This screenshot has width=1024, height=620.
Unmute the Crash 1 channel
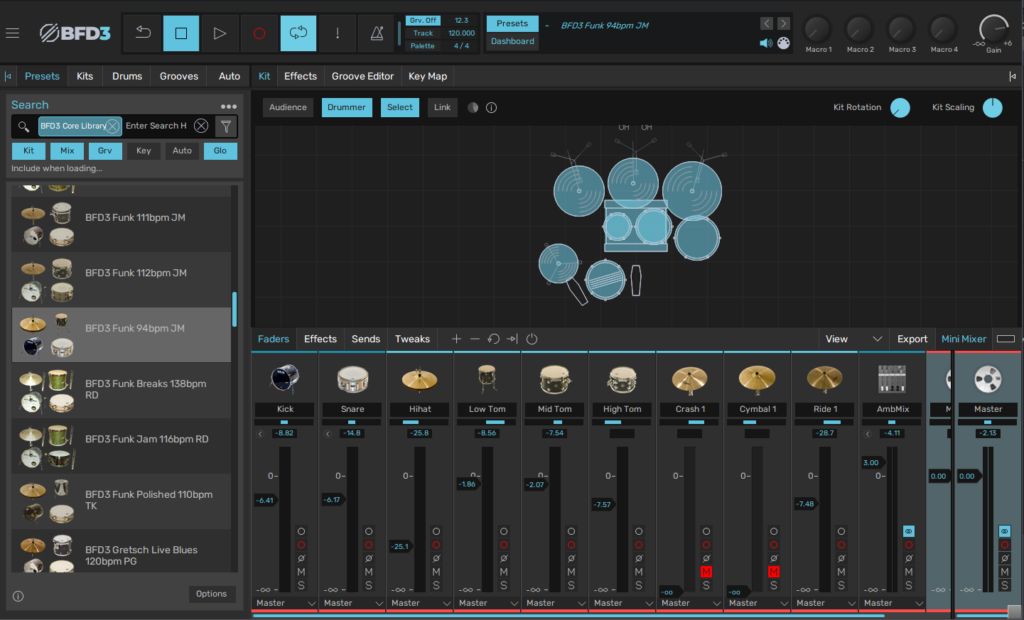[x=706, y=571]
